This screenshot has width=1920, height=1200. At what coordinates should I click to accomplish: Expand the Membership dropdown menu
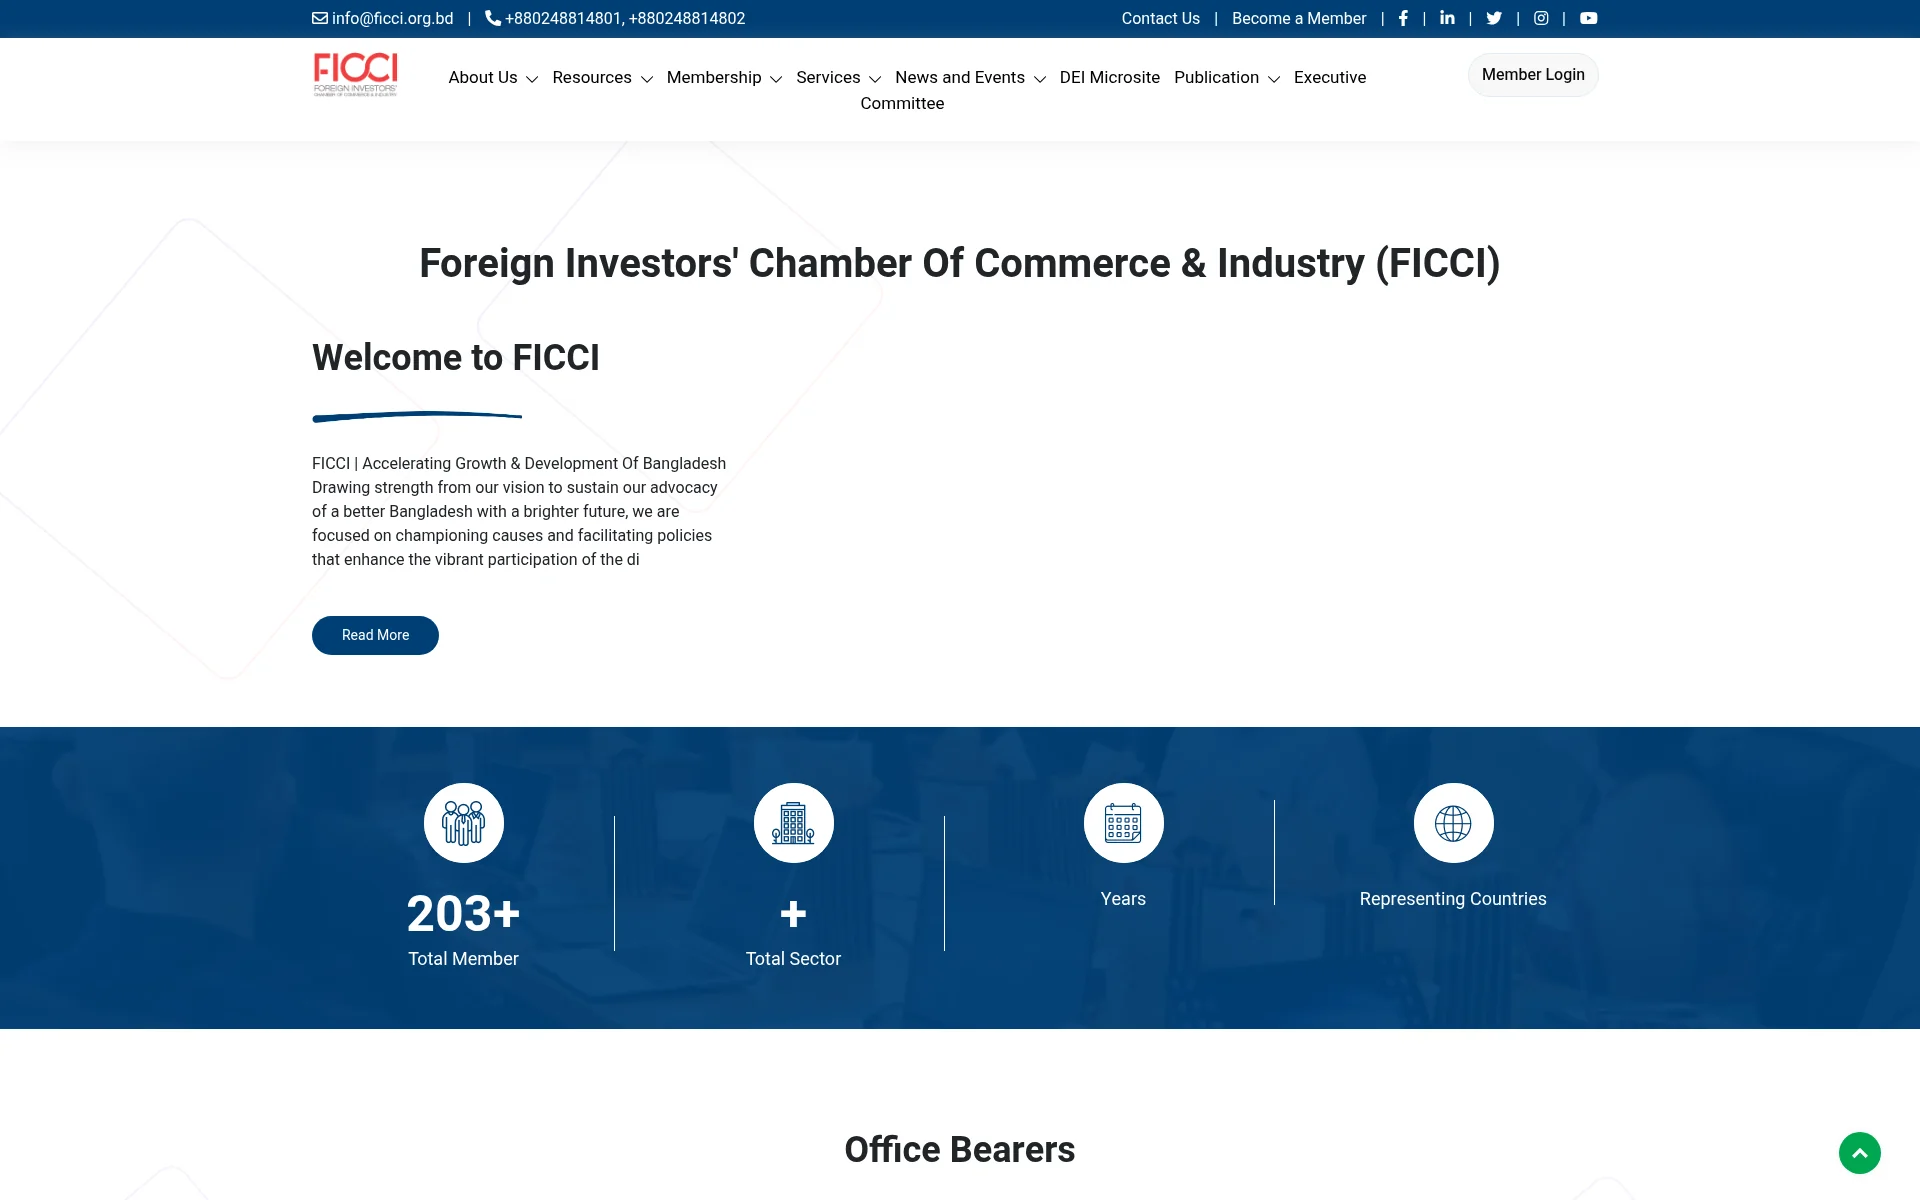[x=724, y=77]
